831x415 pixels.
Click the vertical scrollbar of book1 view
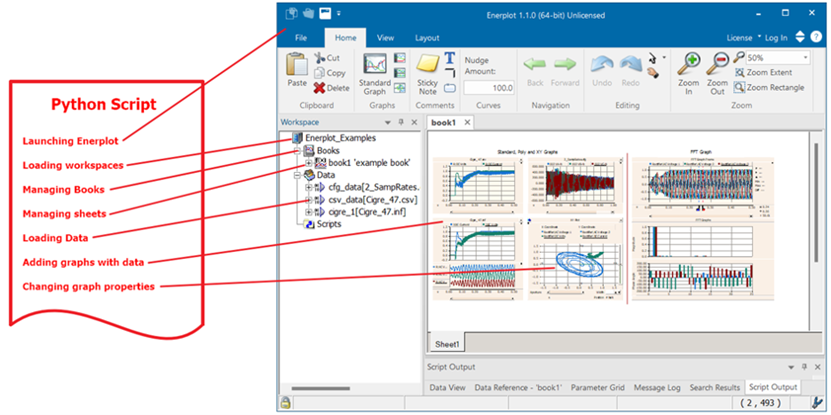[817, 201]
